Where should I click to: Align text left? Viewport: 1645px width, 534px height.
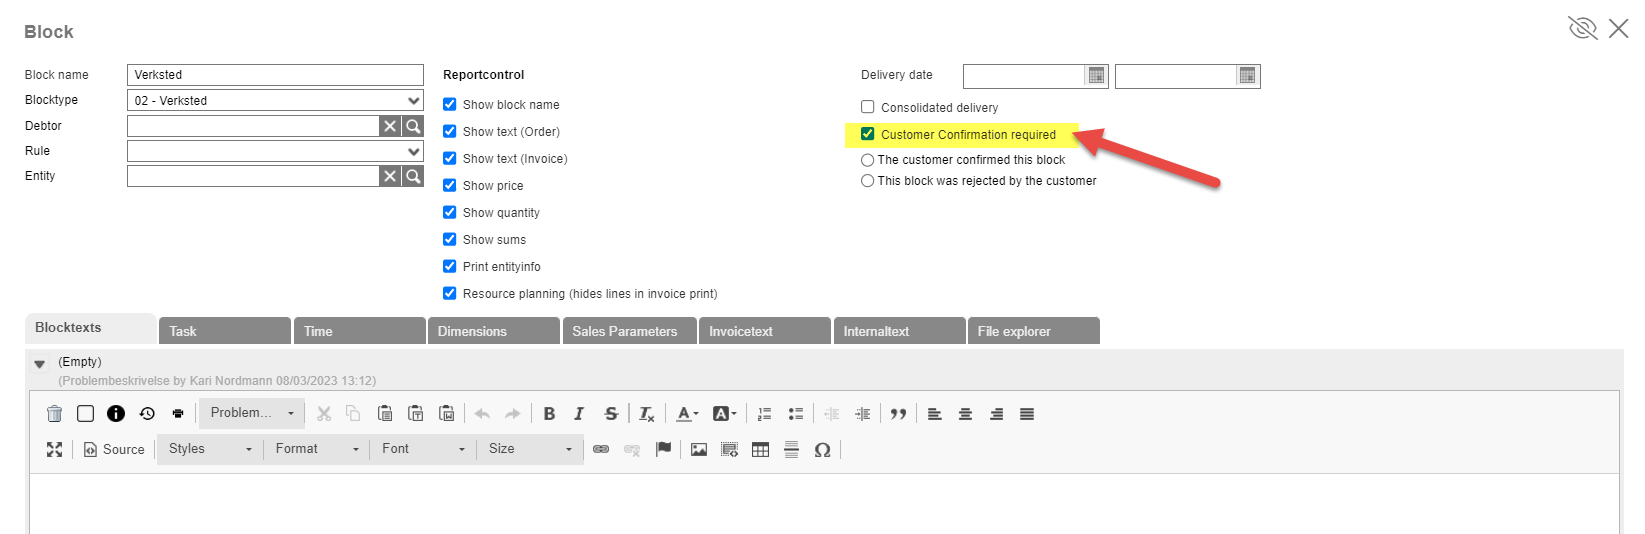pos(935,414)
